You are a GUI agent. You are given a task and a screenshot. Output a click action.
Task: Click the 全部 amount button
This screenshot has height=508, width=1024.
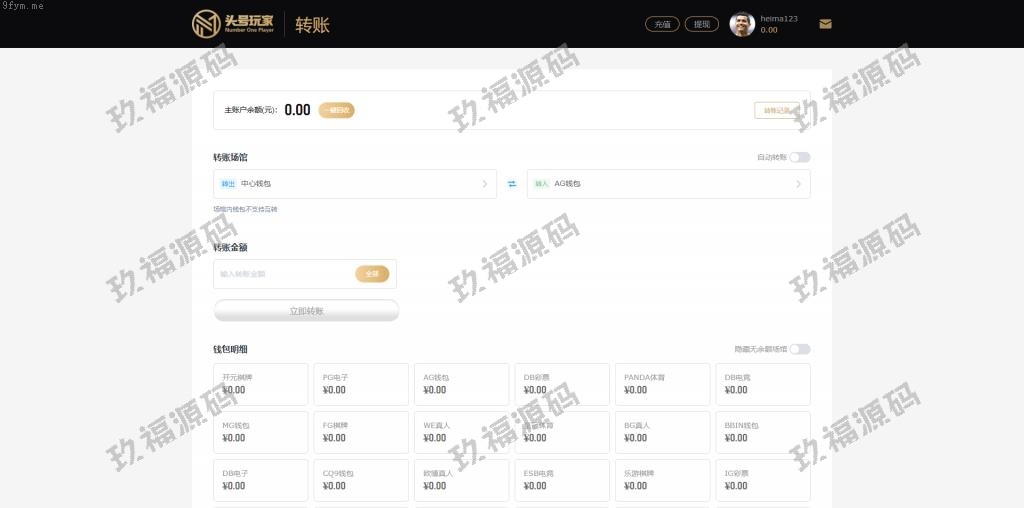click(372, 274)
